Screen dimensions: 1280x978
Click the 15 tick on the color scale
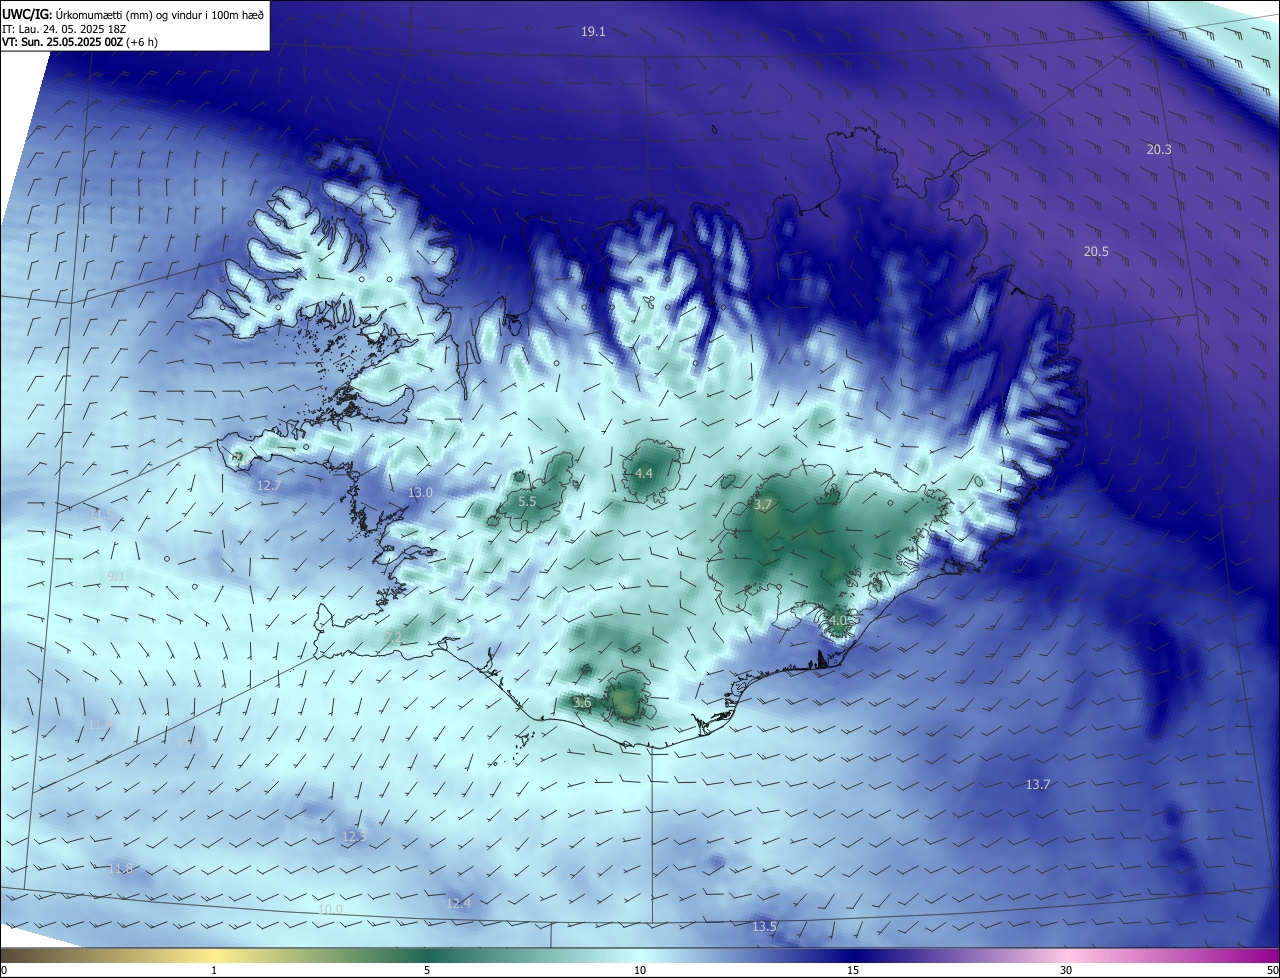click(853, 970)
